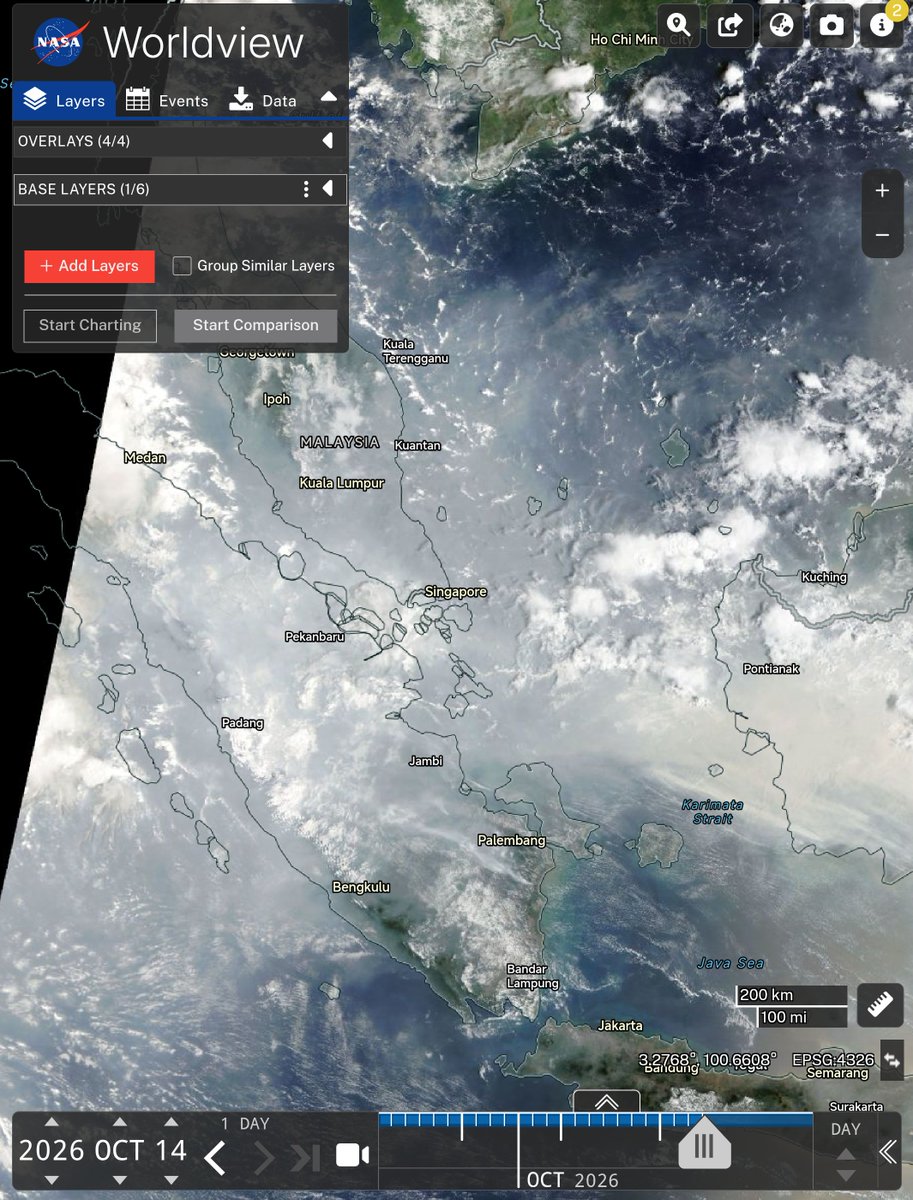Decrease the timeline zoom level from DAY
Screen dimensions: 913x1200
[x=846, y=1176]
